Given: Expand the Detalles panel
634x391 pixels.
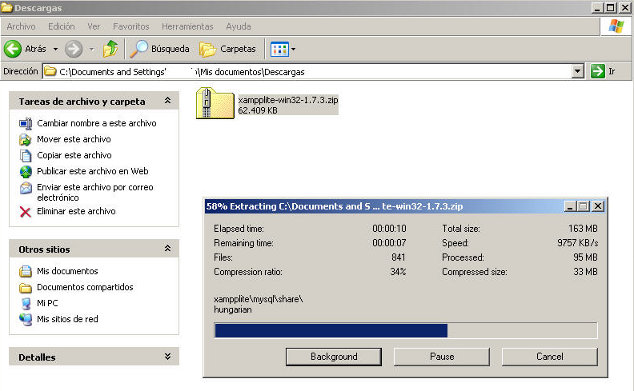Looking at the screenshot, I should 167,356.
